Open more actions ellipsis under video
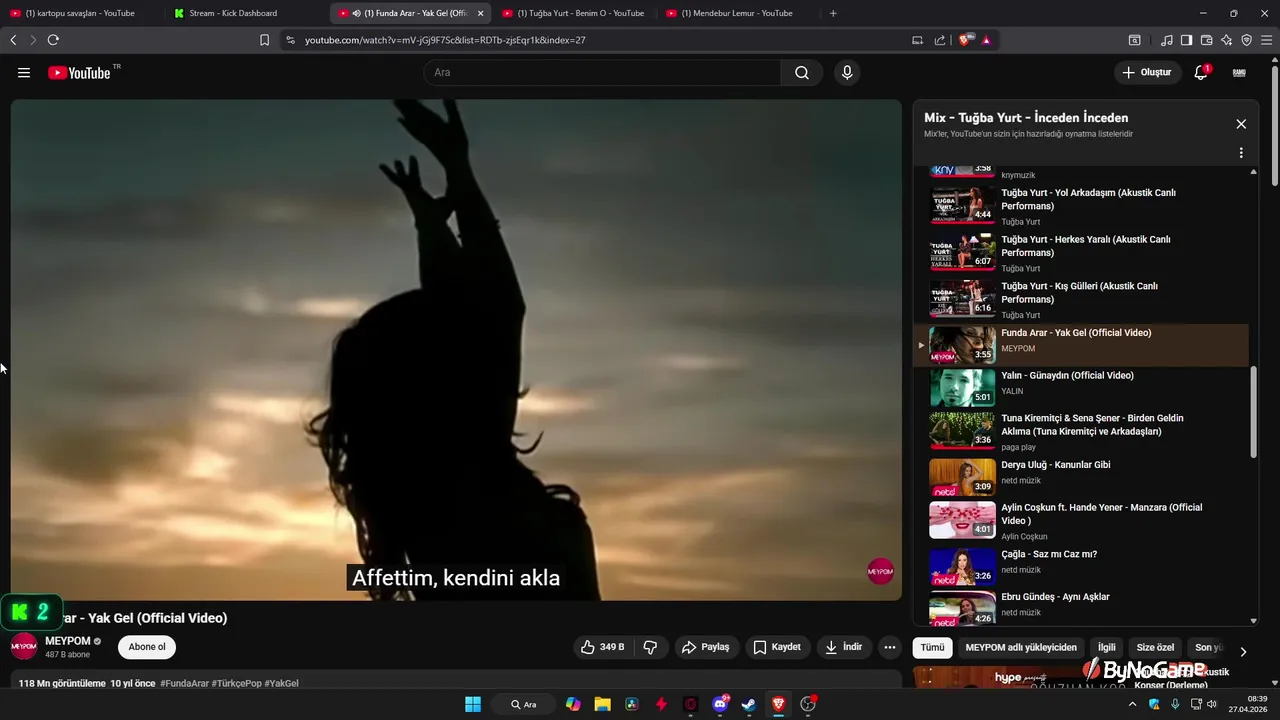1280x720 pixels. (889, 647)
